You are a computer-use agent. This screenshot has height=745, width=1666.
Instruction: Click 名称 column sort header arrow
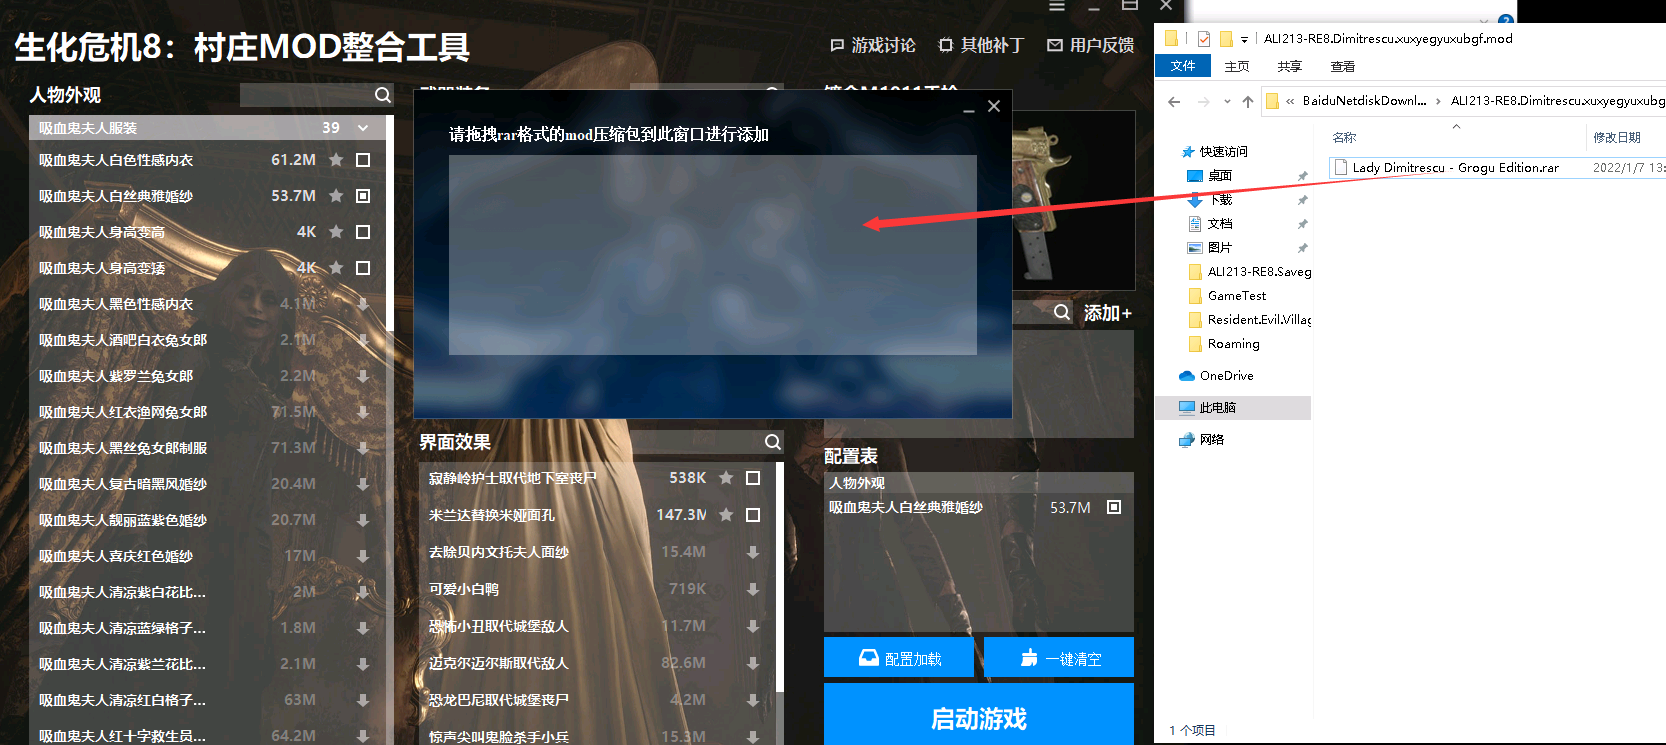(1456, 126)
